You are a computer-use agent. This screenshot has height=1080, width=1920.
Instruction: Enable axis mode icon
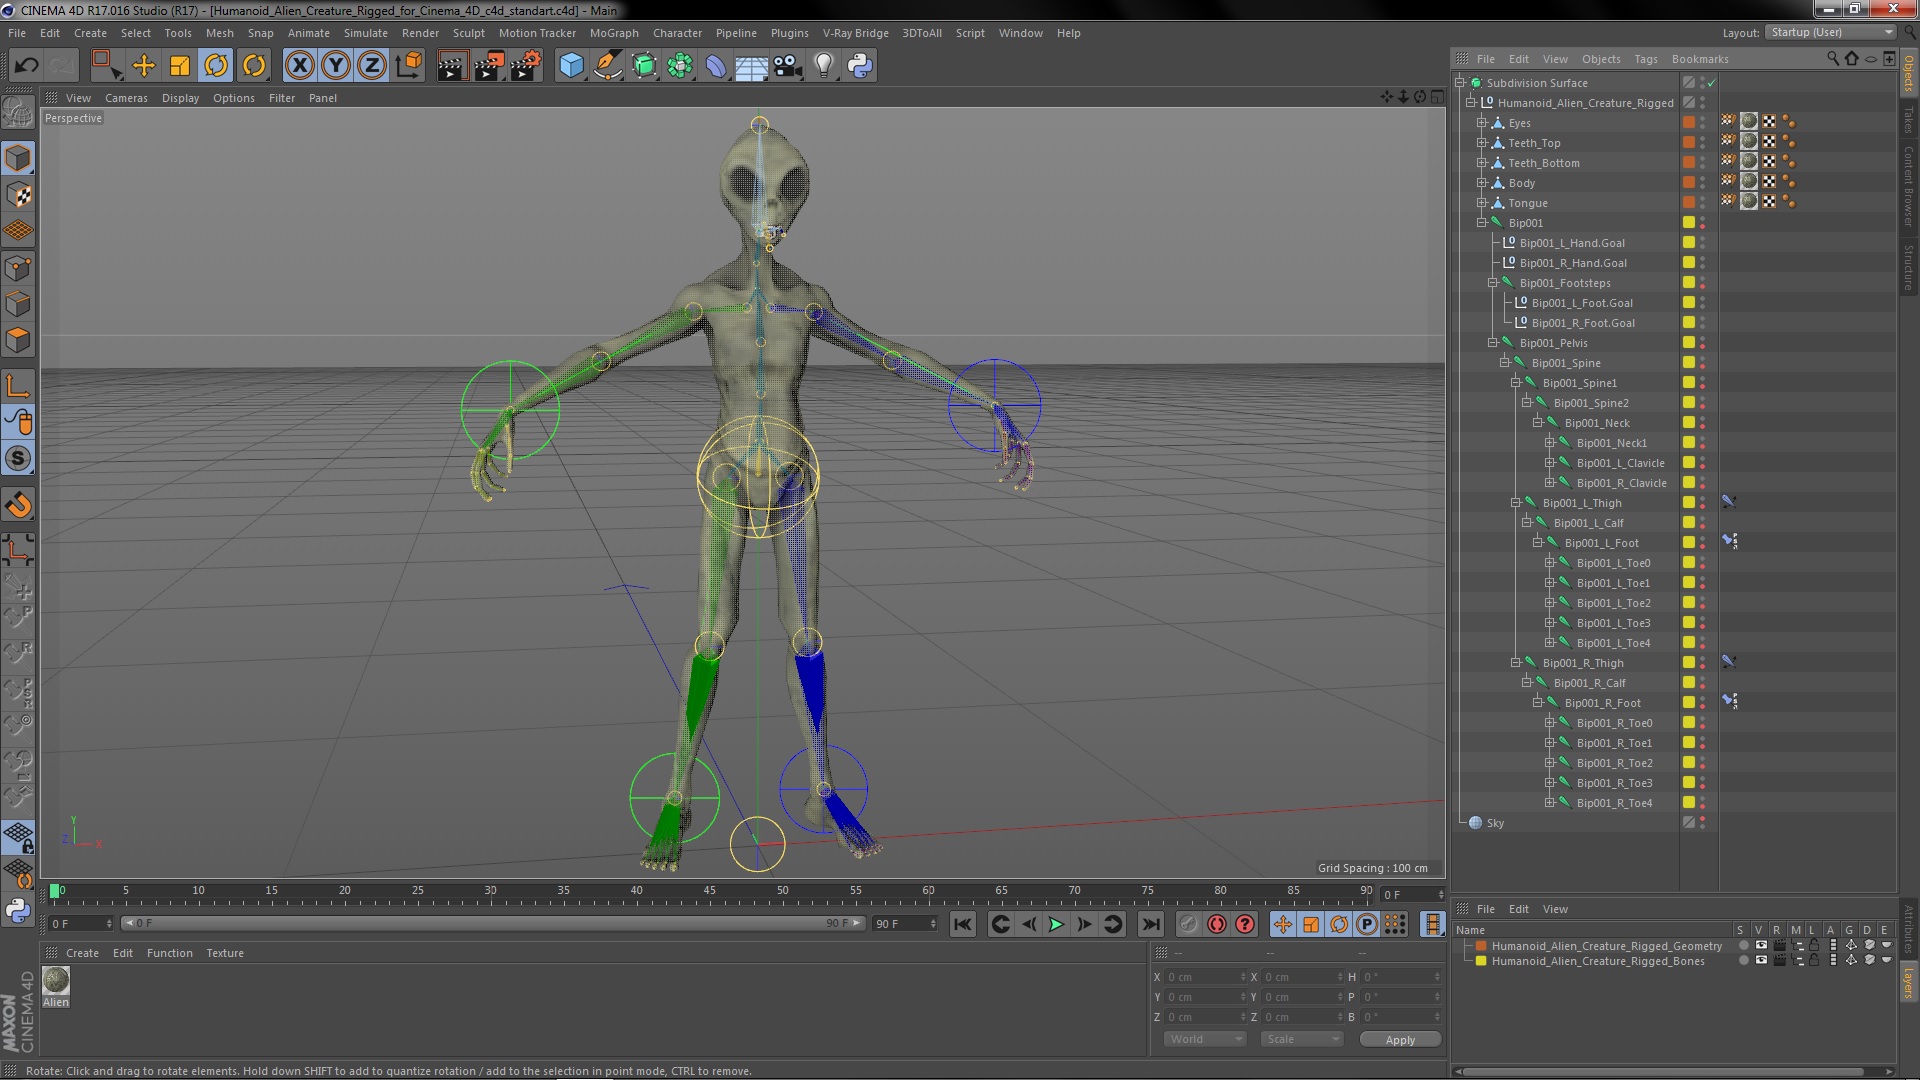pos(18,385)
